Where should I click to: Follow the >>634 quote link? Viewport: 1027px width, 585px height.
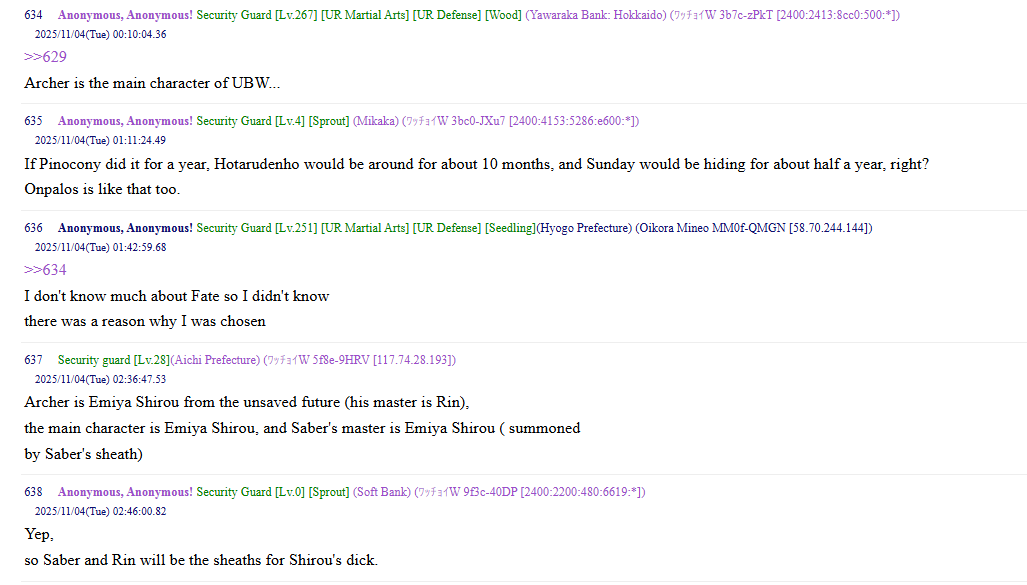[45, 270]
